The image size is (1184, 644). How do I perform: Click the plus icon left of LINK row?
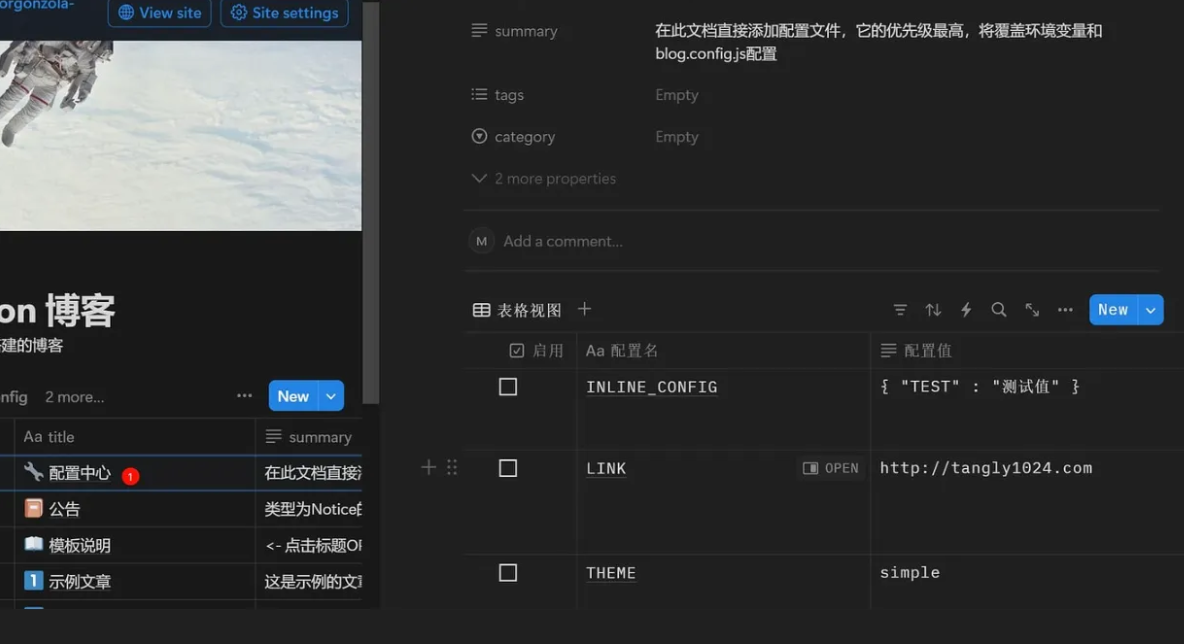(x=428, y=467)
